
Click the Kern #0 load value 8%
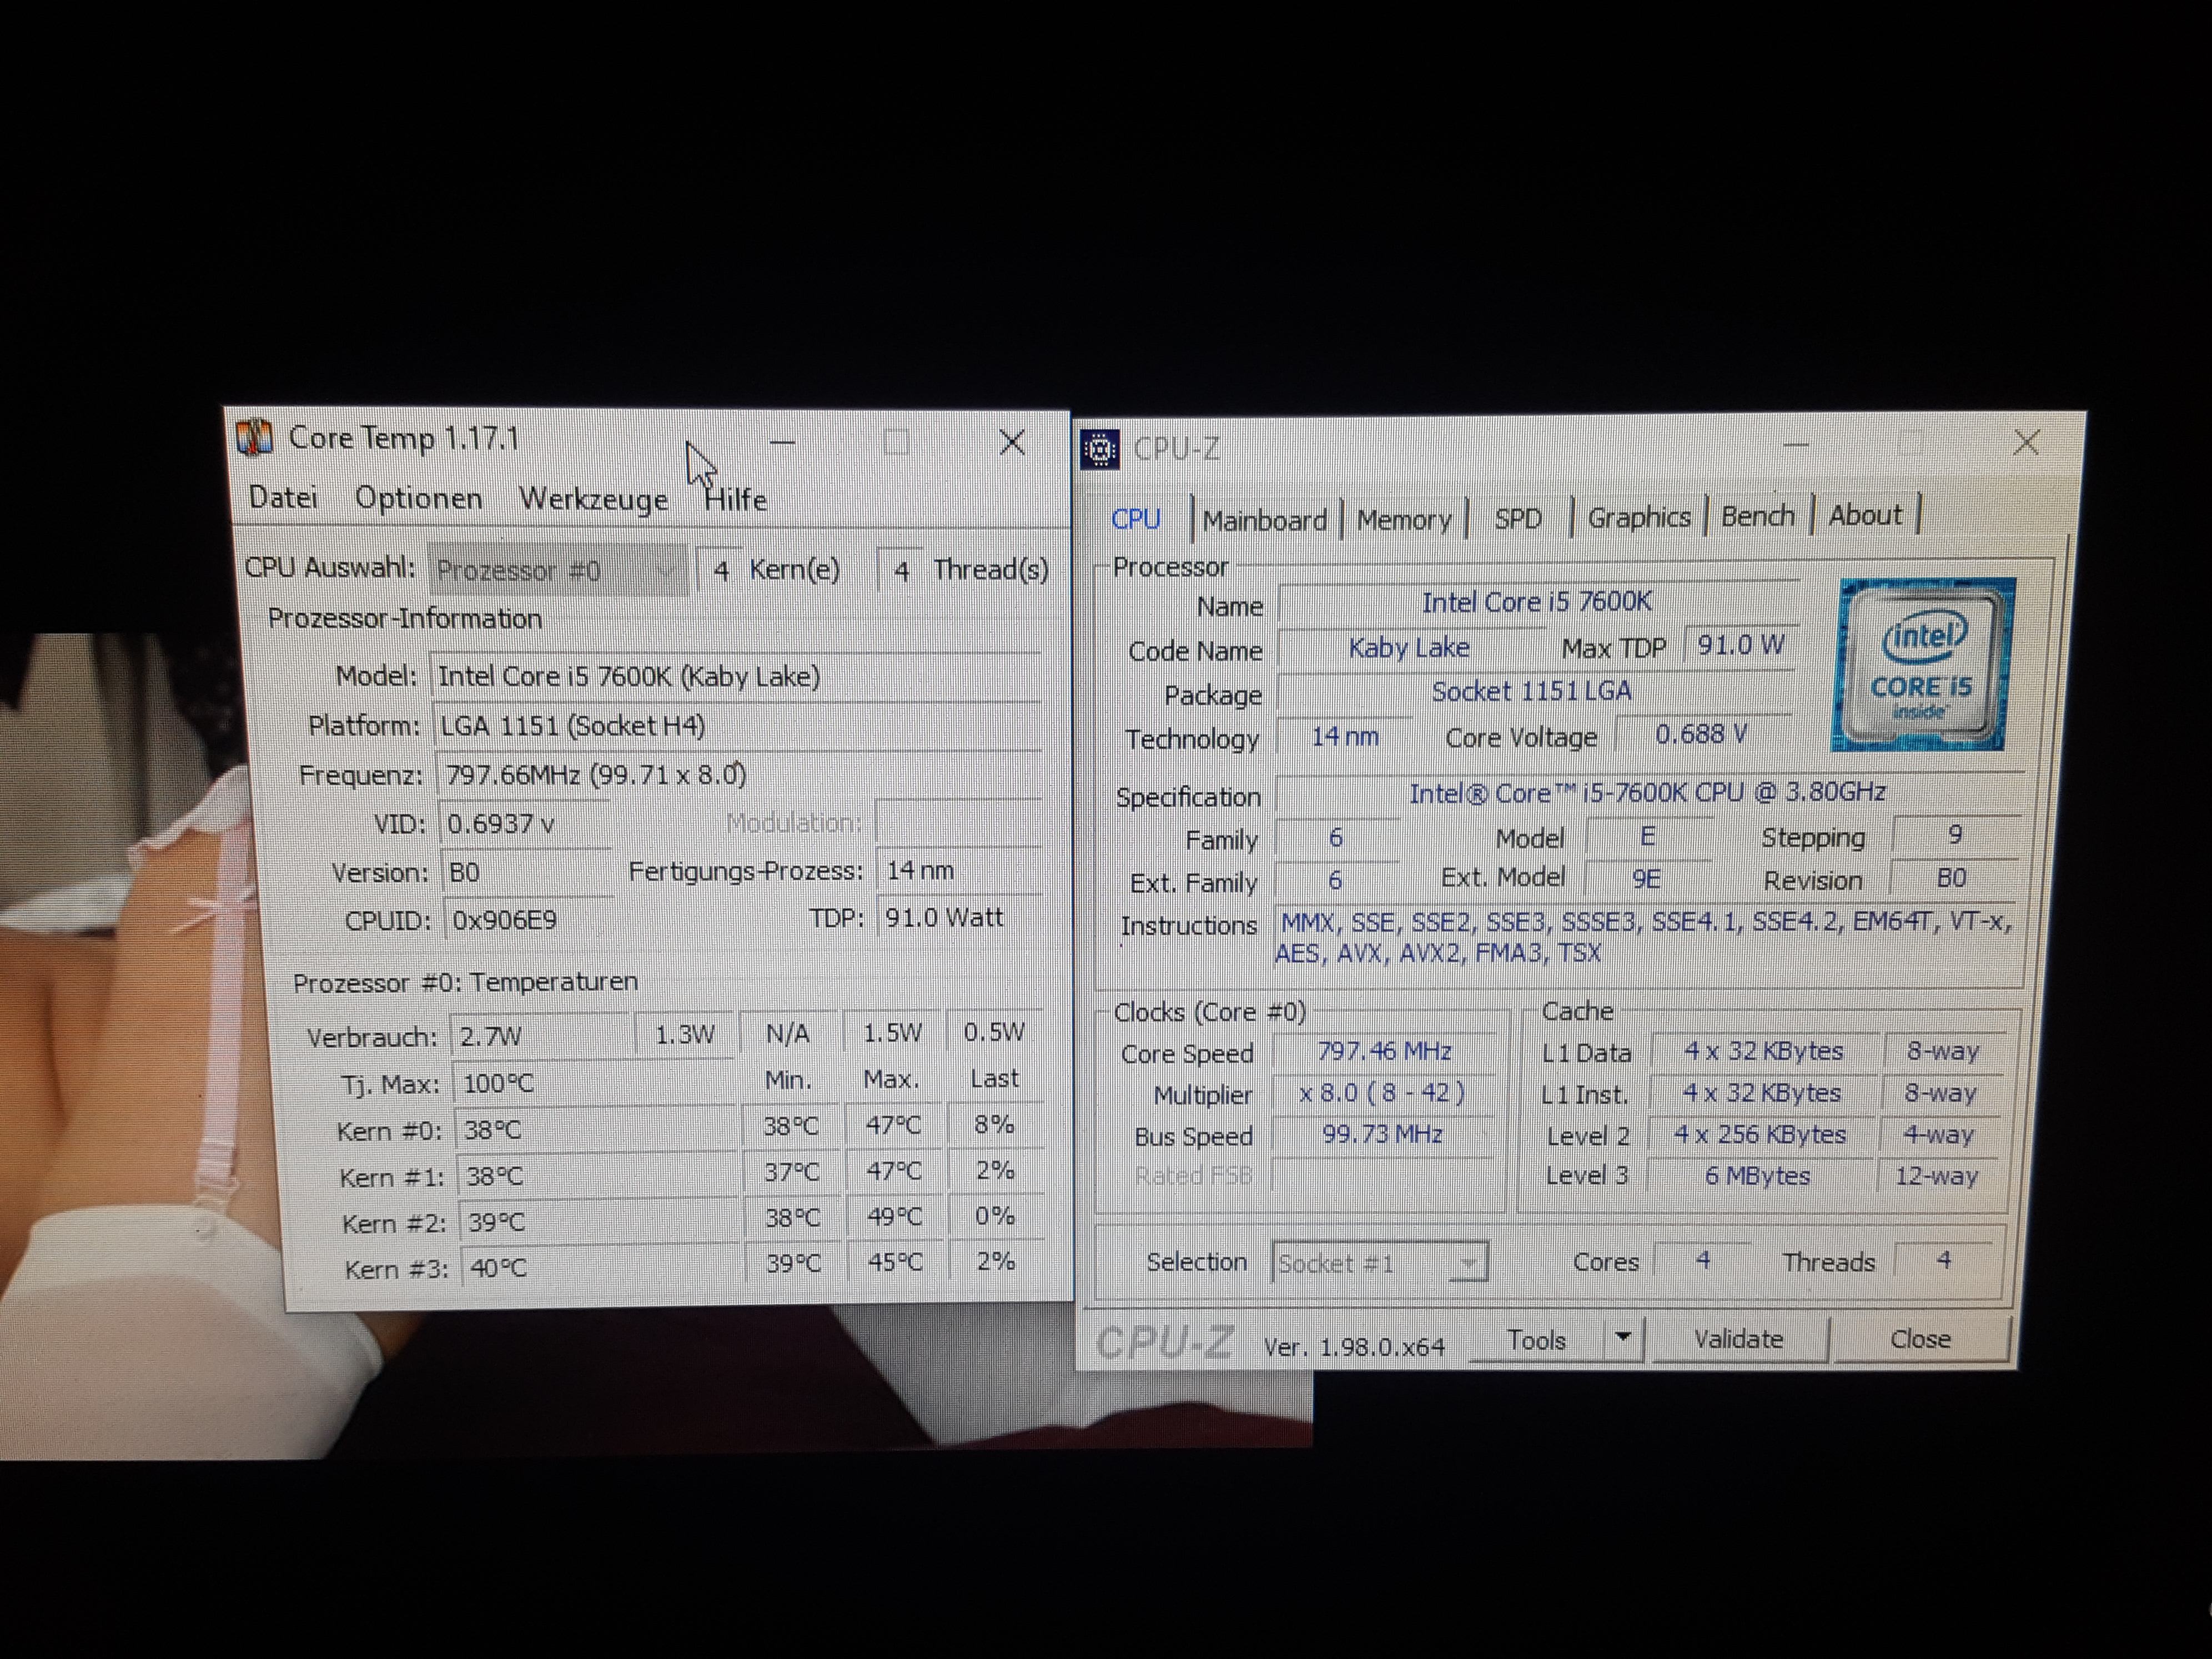995,1125
